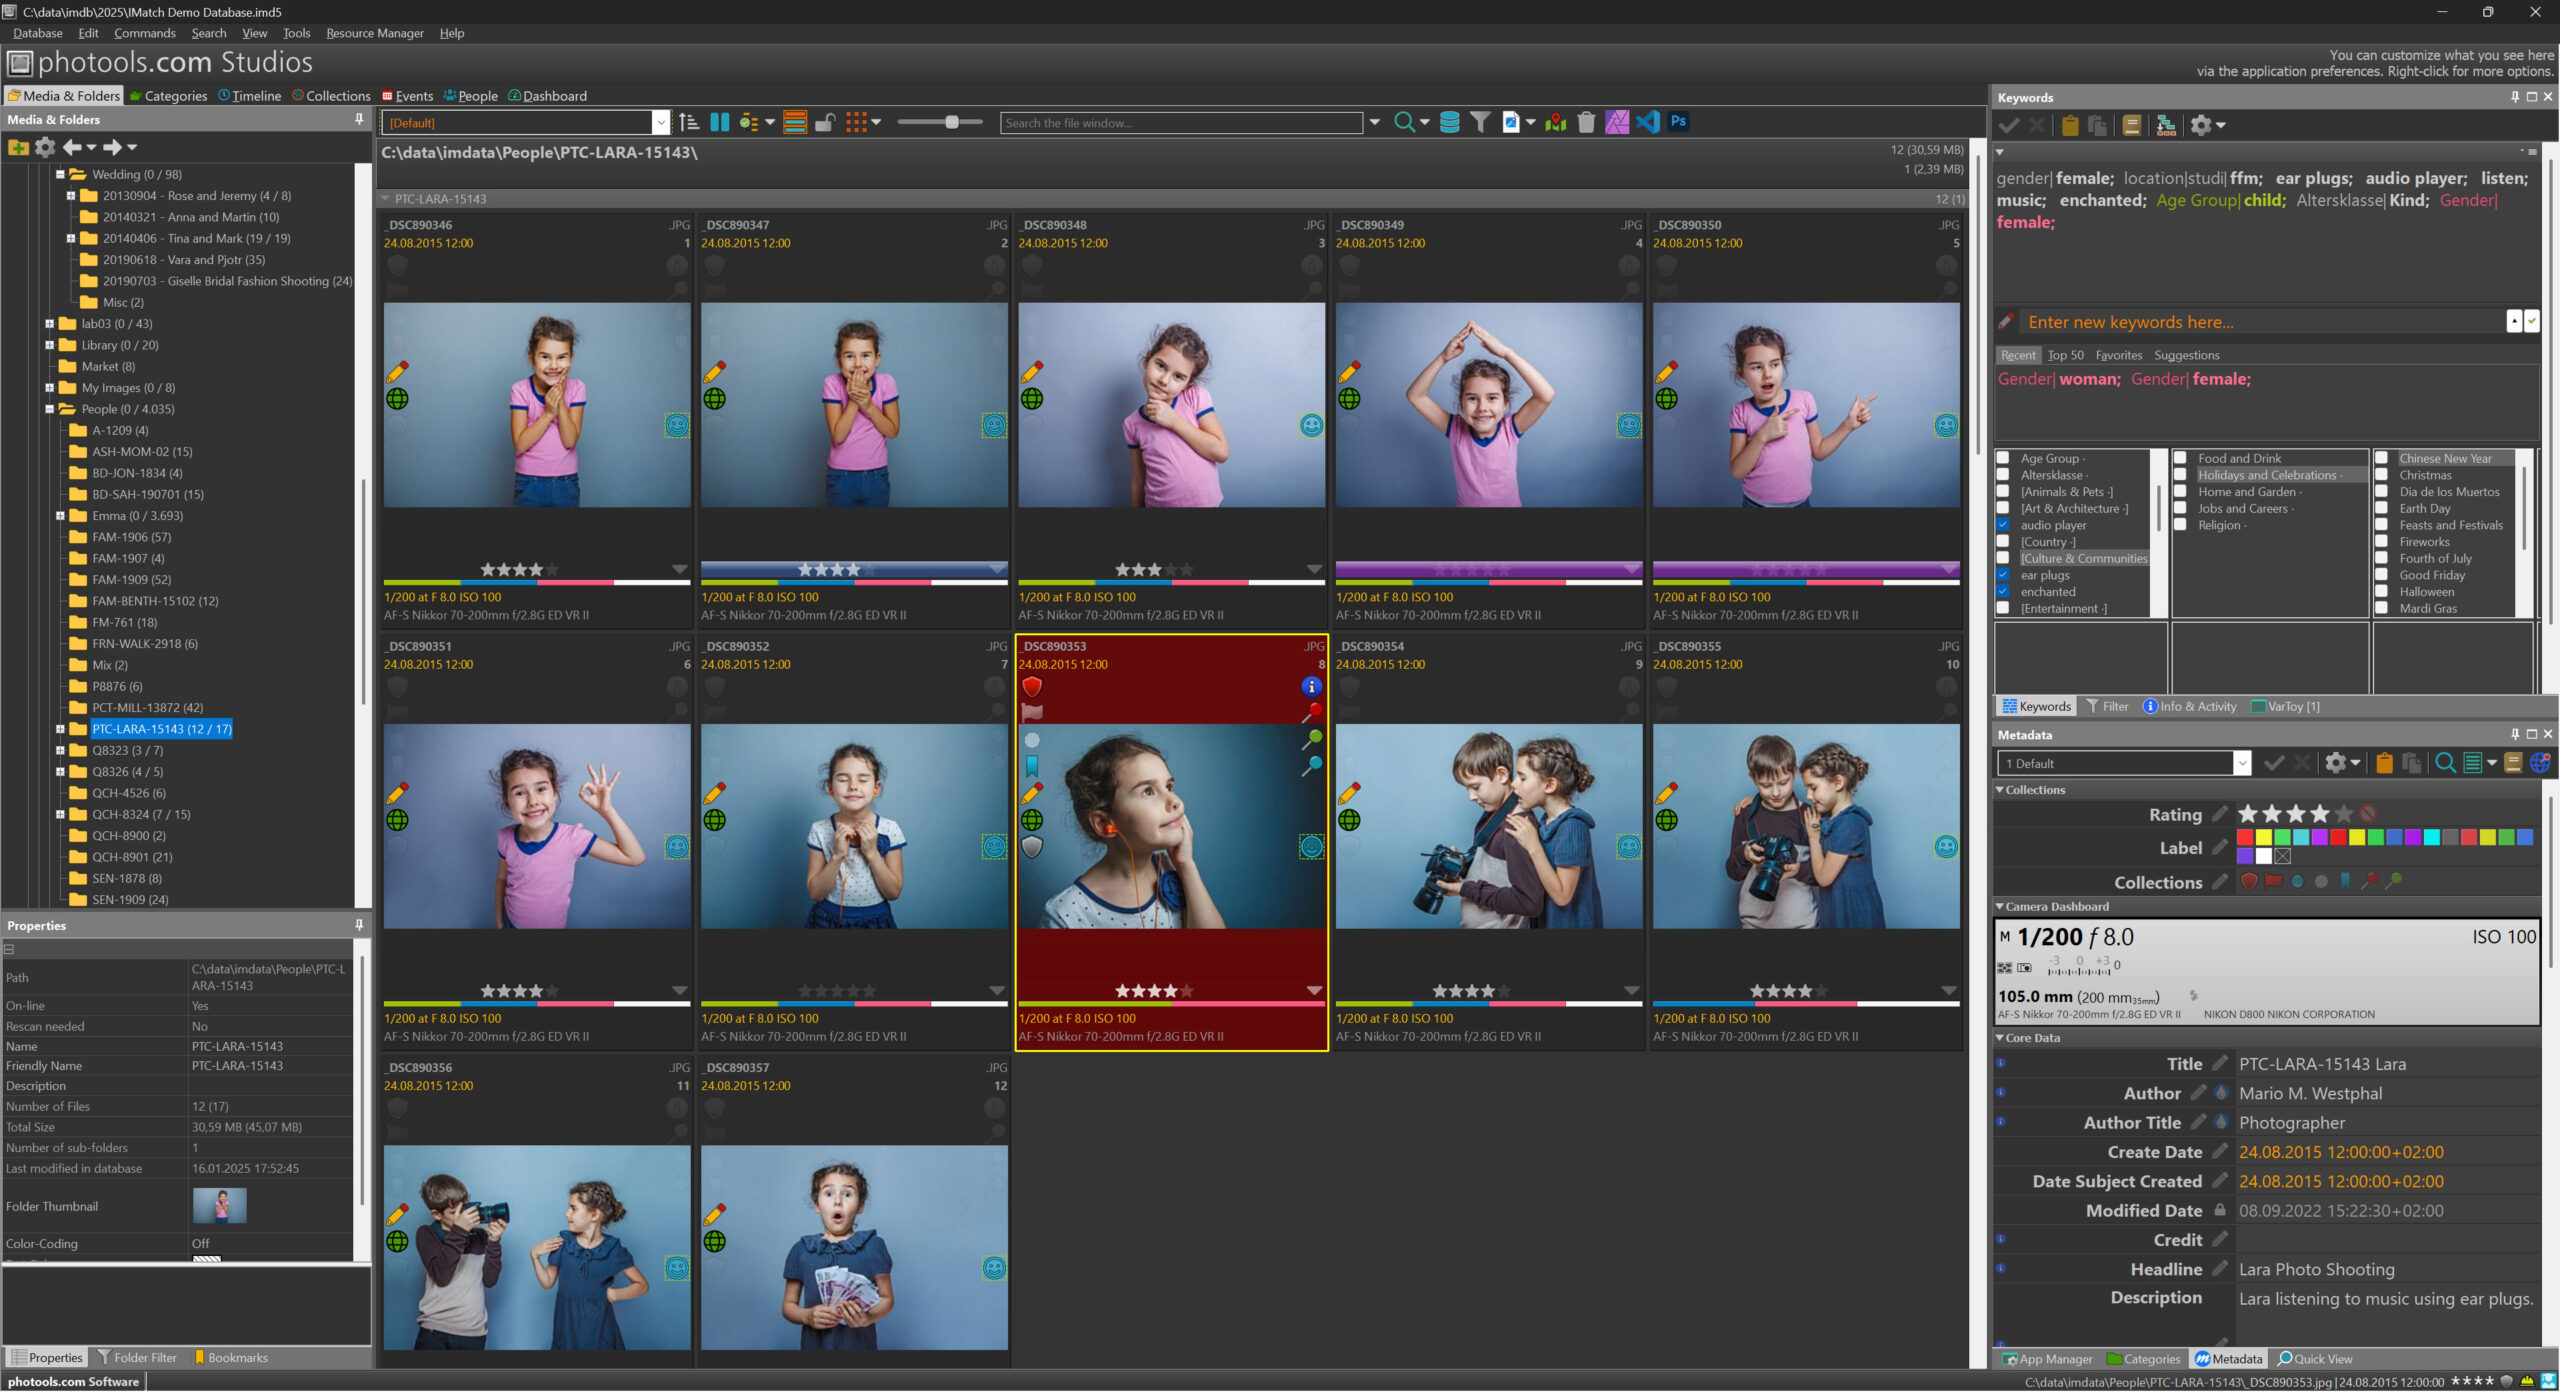The width and height of the screenshot is (2560, 1392).
Task: Open the Commands menu
Action: click(x=144, y=33)
